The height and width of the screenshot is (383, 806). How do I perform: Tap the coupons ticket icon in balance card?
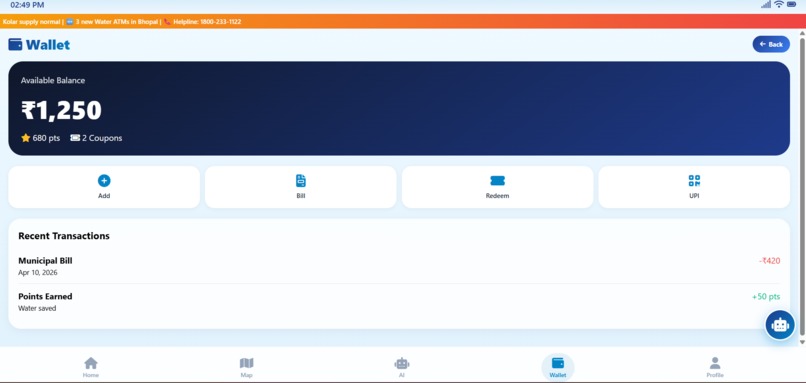pyautogui.click(x=75, y=138)
